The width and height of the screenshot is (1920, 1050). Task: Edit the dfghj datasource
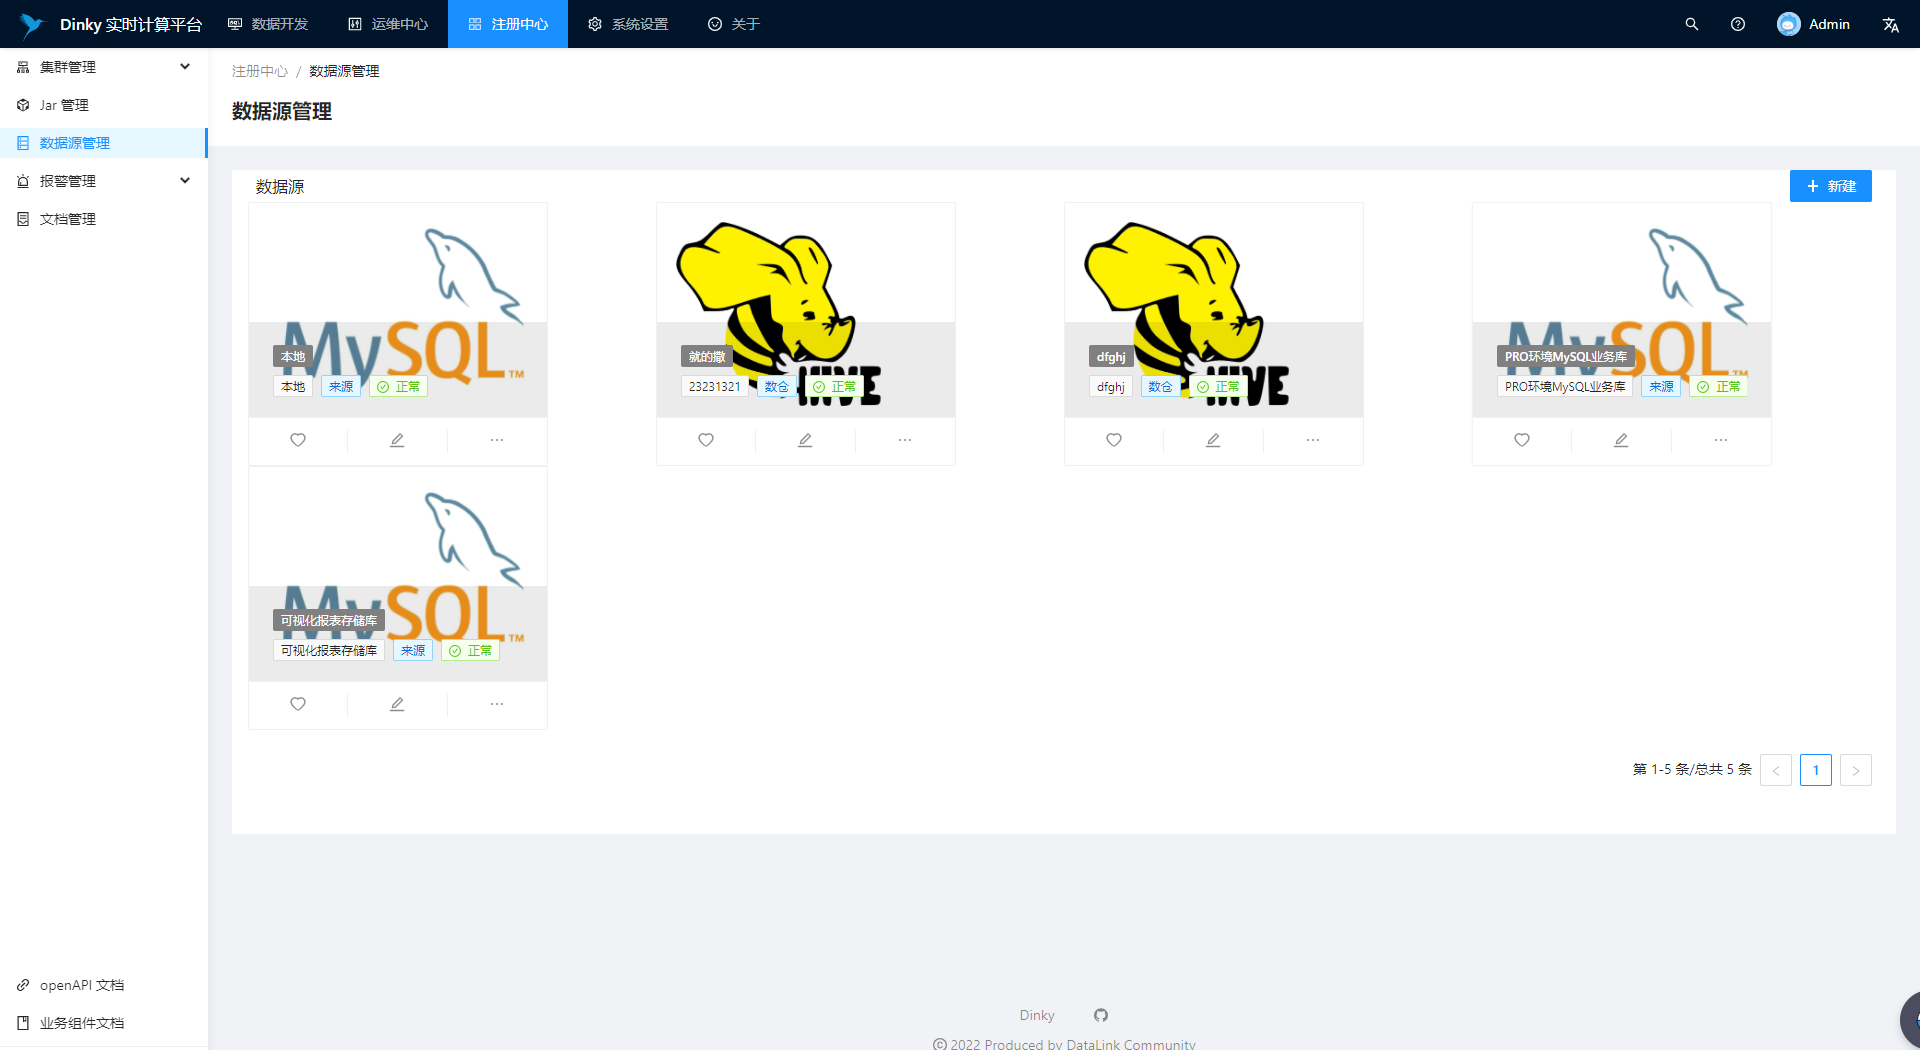coord(1213,440)
